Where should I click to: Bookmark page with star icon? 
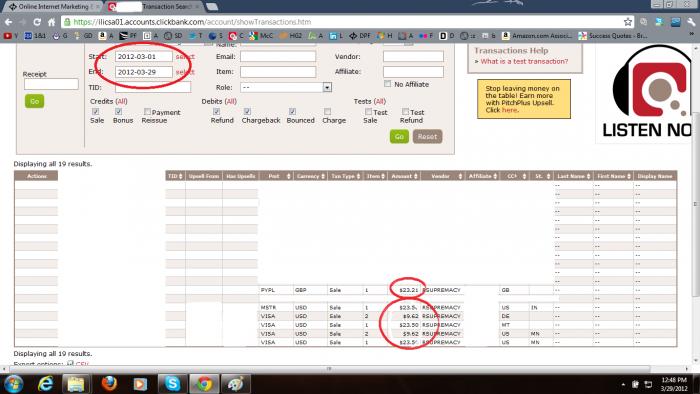(x=628, y=22)
